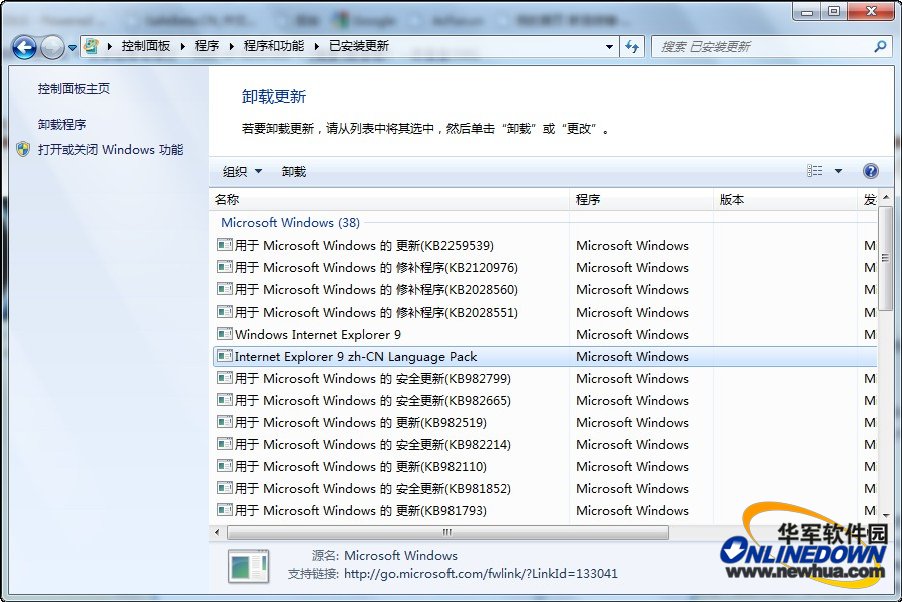
Task: Click the icon beside KB2259539
Action: click(225, 245)
